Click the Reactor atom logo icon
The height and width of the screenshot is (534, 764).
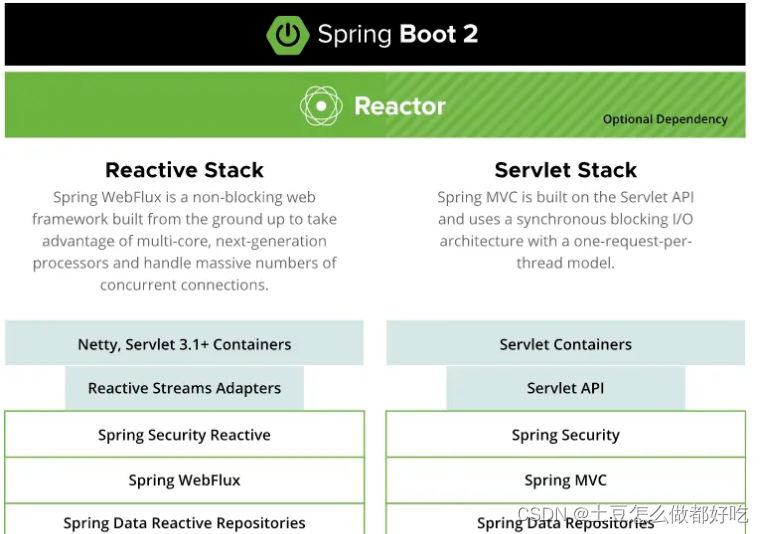[321, 106]
